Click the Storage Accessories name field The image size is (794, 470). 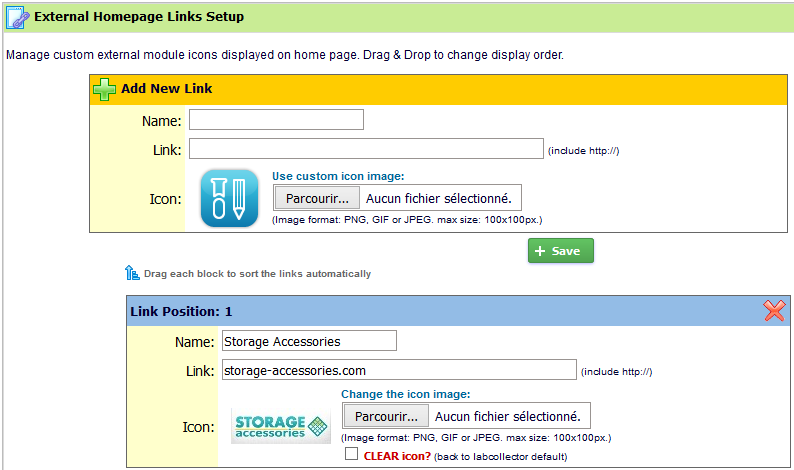tap(309, 341)
